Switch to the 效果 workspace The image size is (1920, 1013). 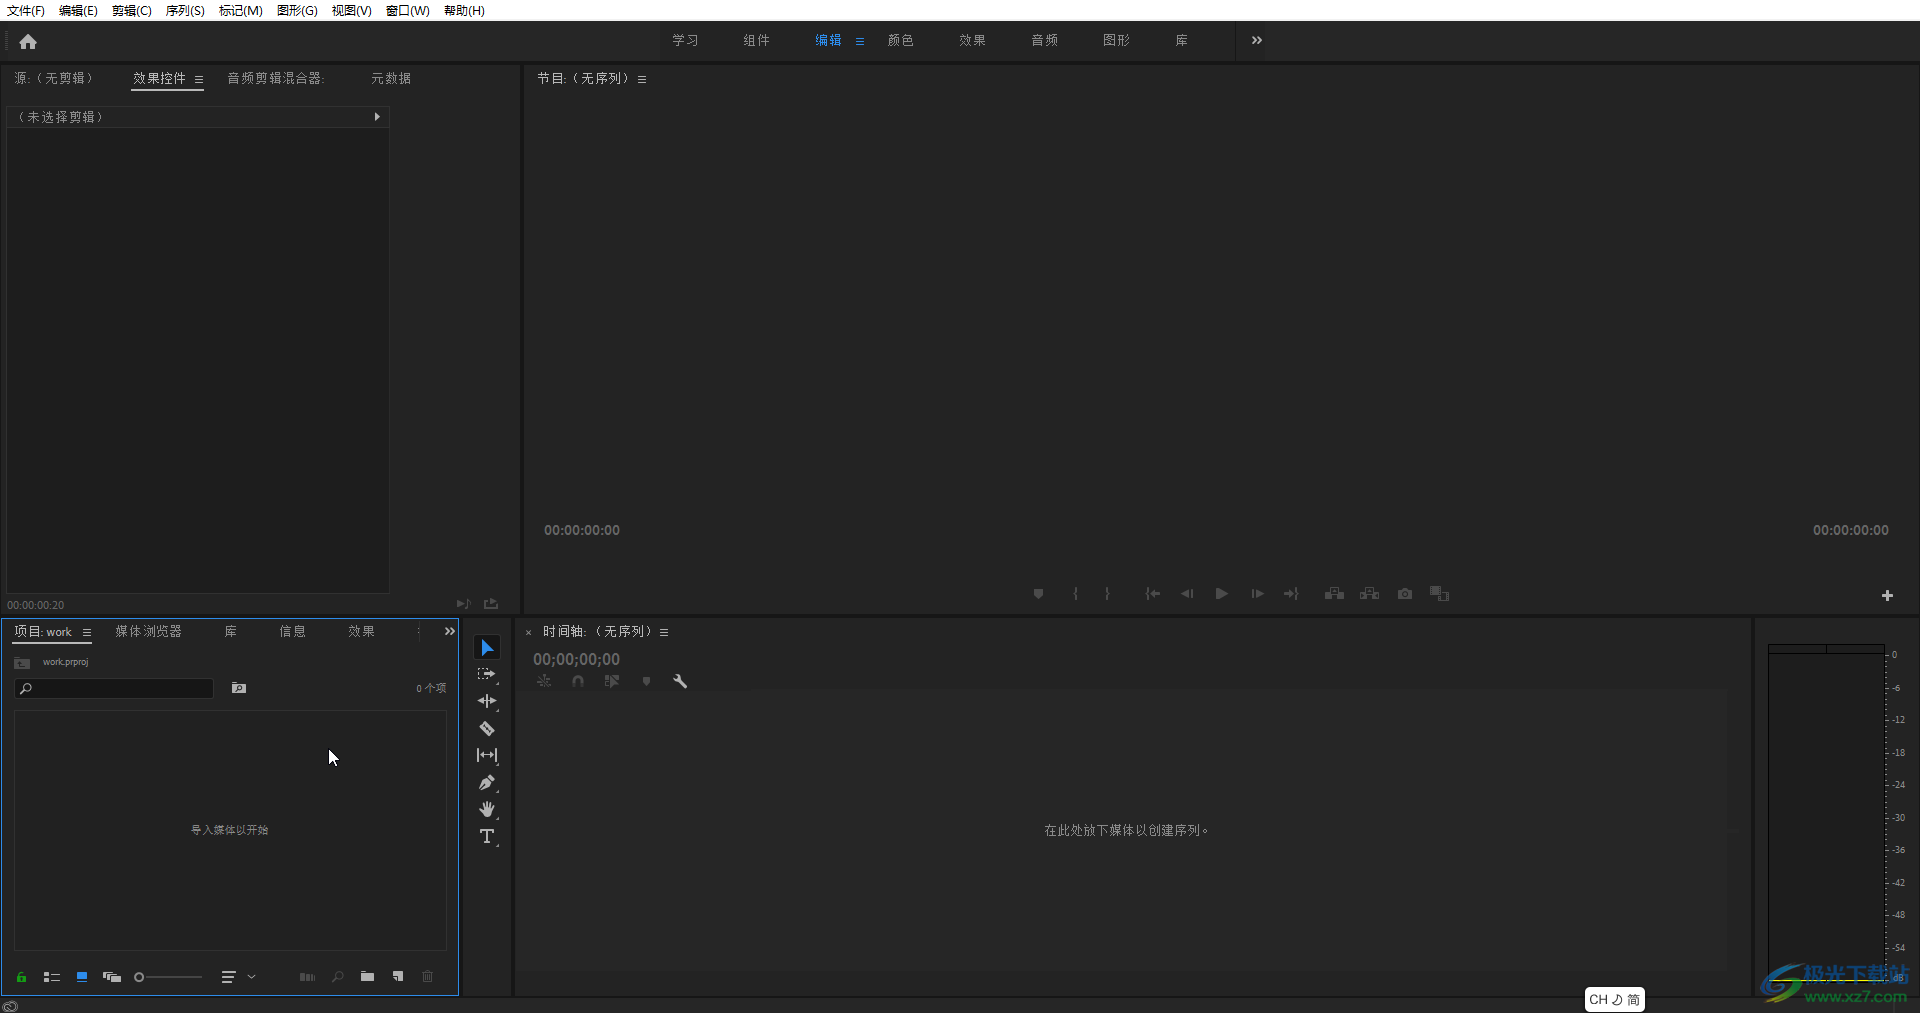pos(973,40)
